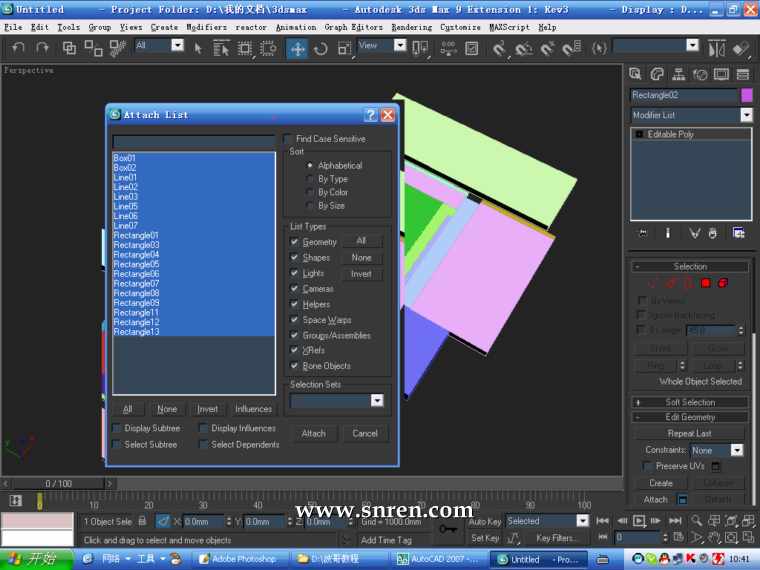Switch to the Create command panel
The image size is (760, 570).
tap(635, 74)
